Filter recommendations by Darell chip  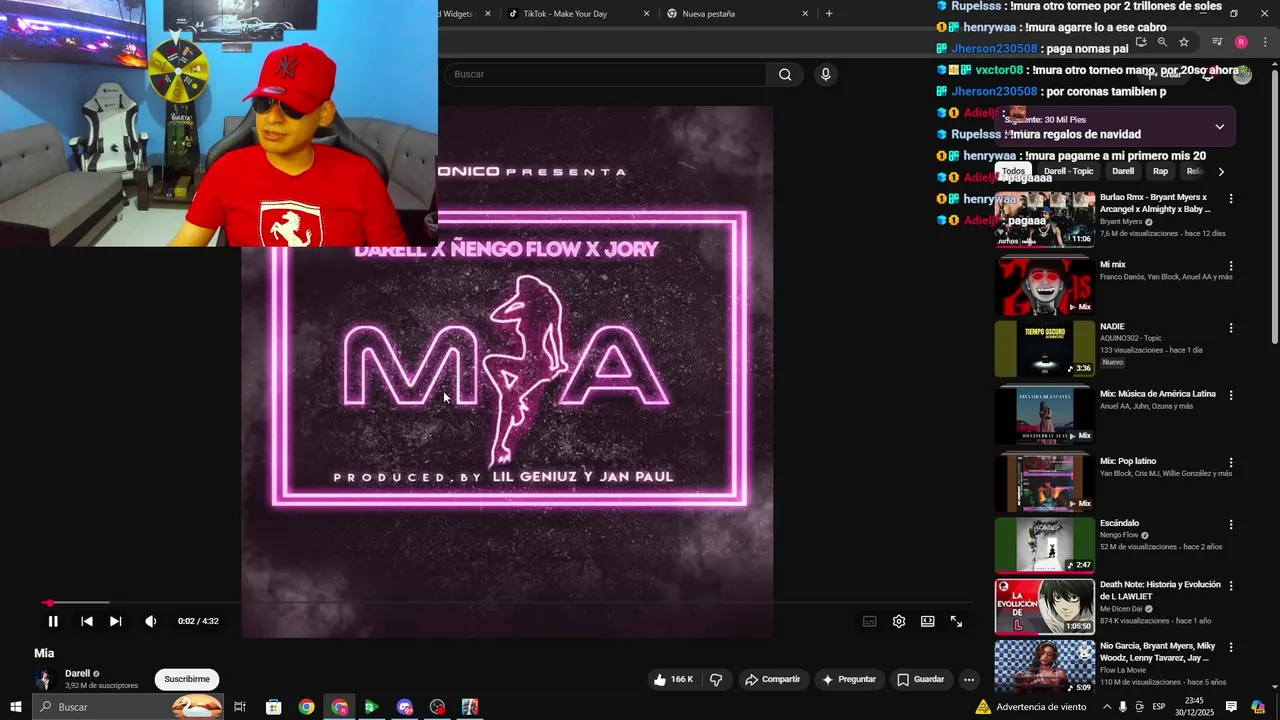point(1123,171)
